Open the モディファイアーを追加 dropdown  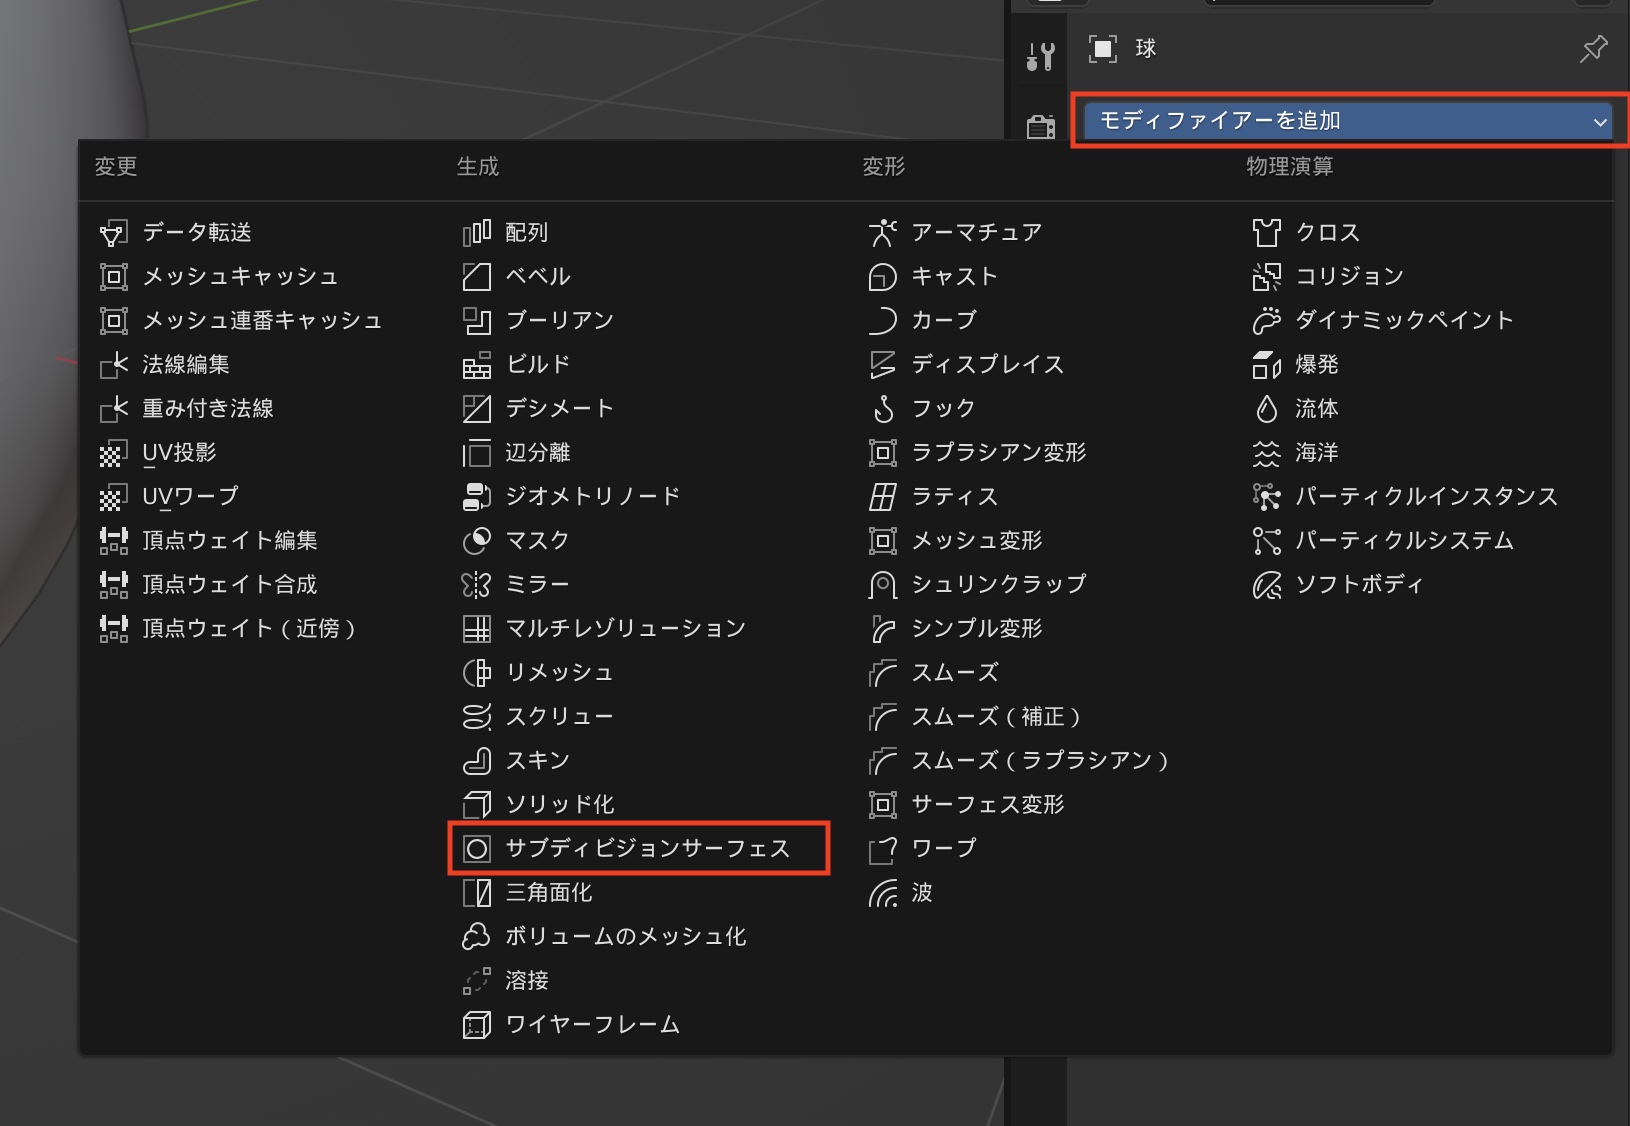(x=1346, y=121)
